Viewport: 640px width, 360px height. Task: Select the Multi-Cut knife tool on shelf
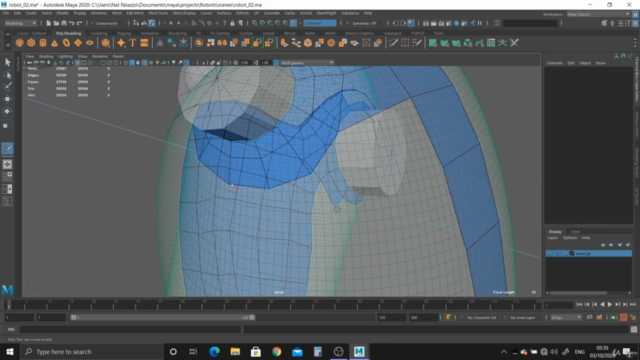[x=393, y=43]
